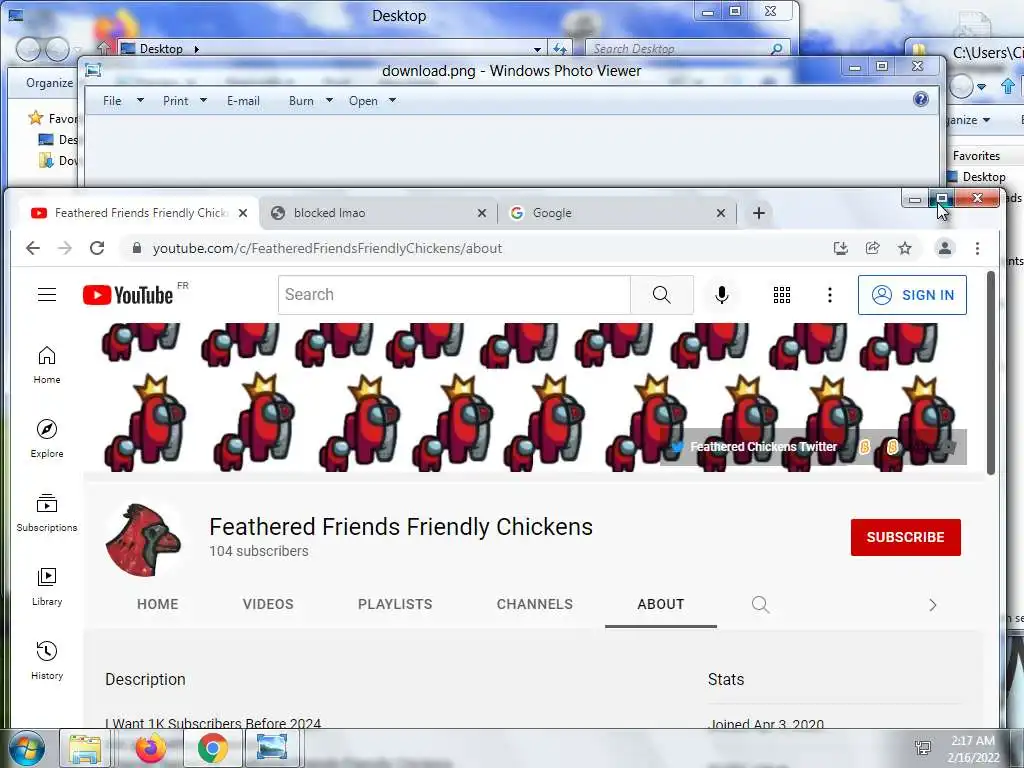Open channel CHANNELS tab
Image resolution: width=1024 pixels, height=768 pixels.
click(x=535, y=604)
